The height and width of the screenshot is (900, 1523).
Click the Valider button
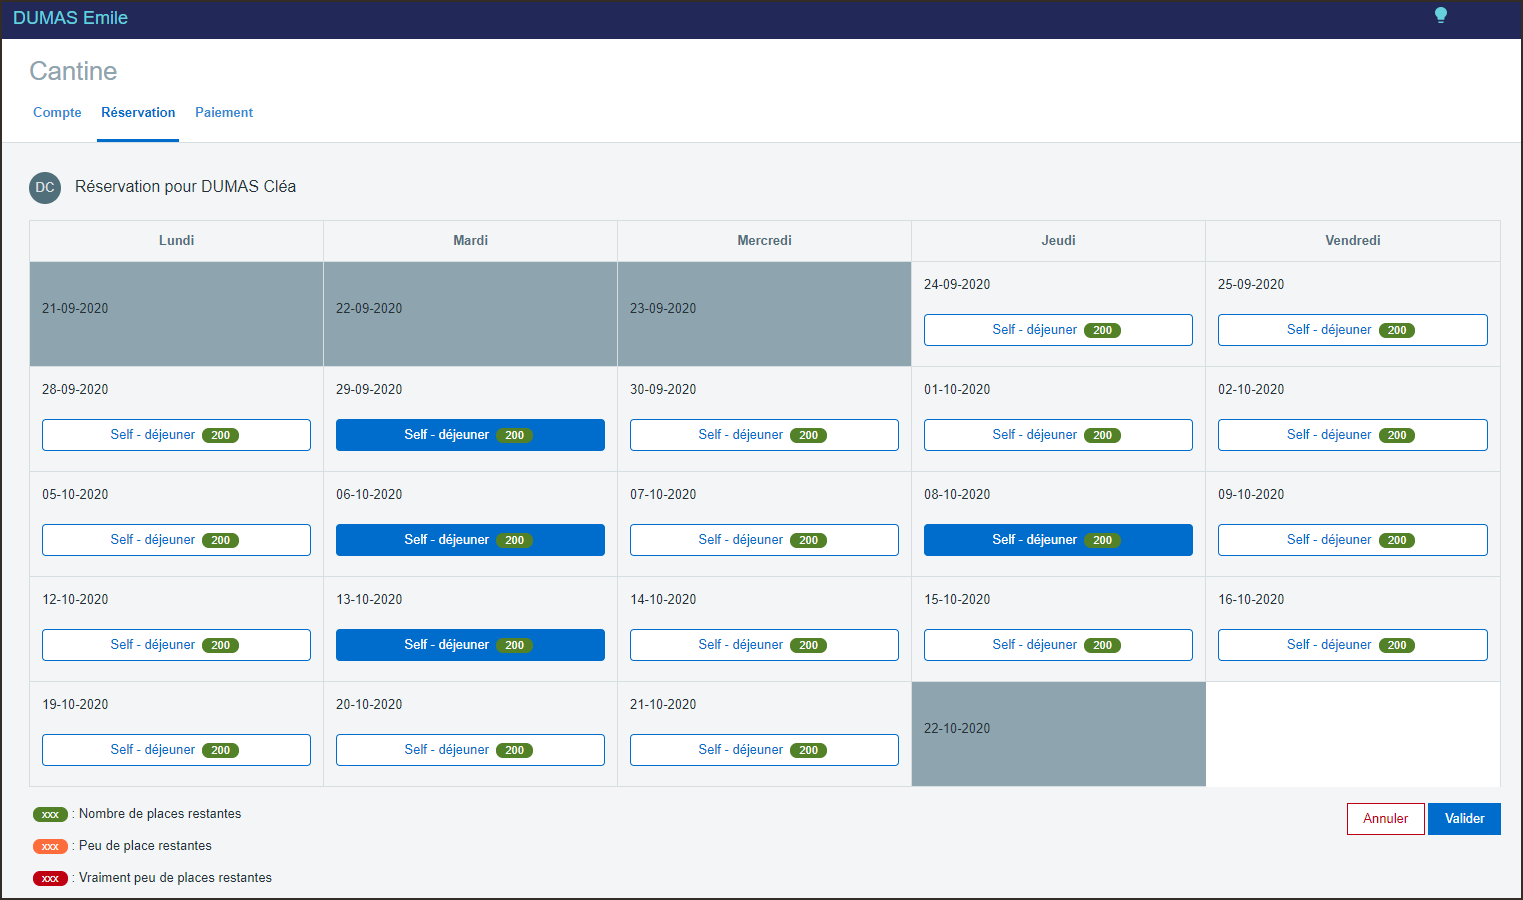pos(1464,819)
